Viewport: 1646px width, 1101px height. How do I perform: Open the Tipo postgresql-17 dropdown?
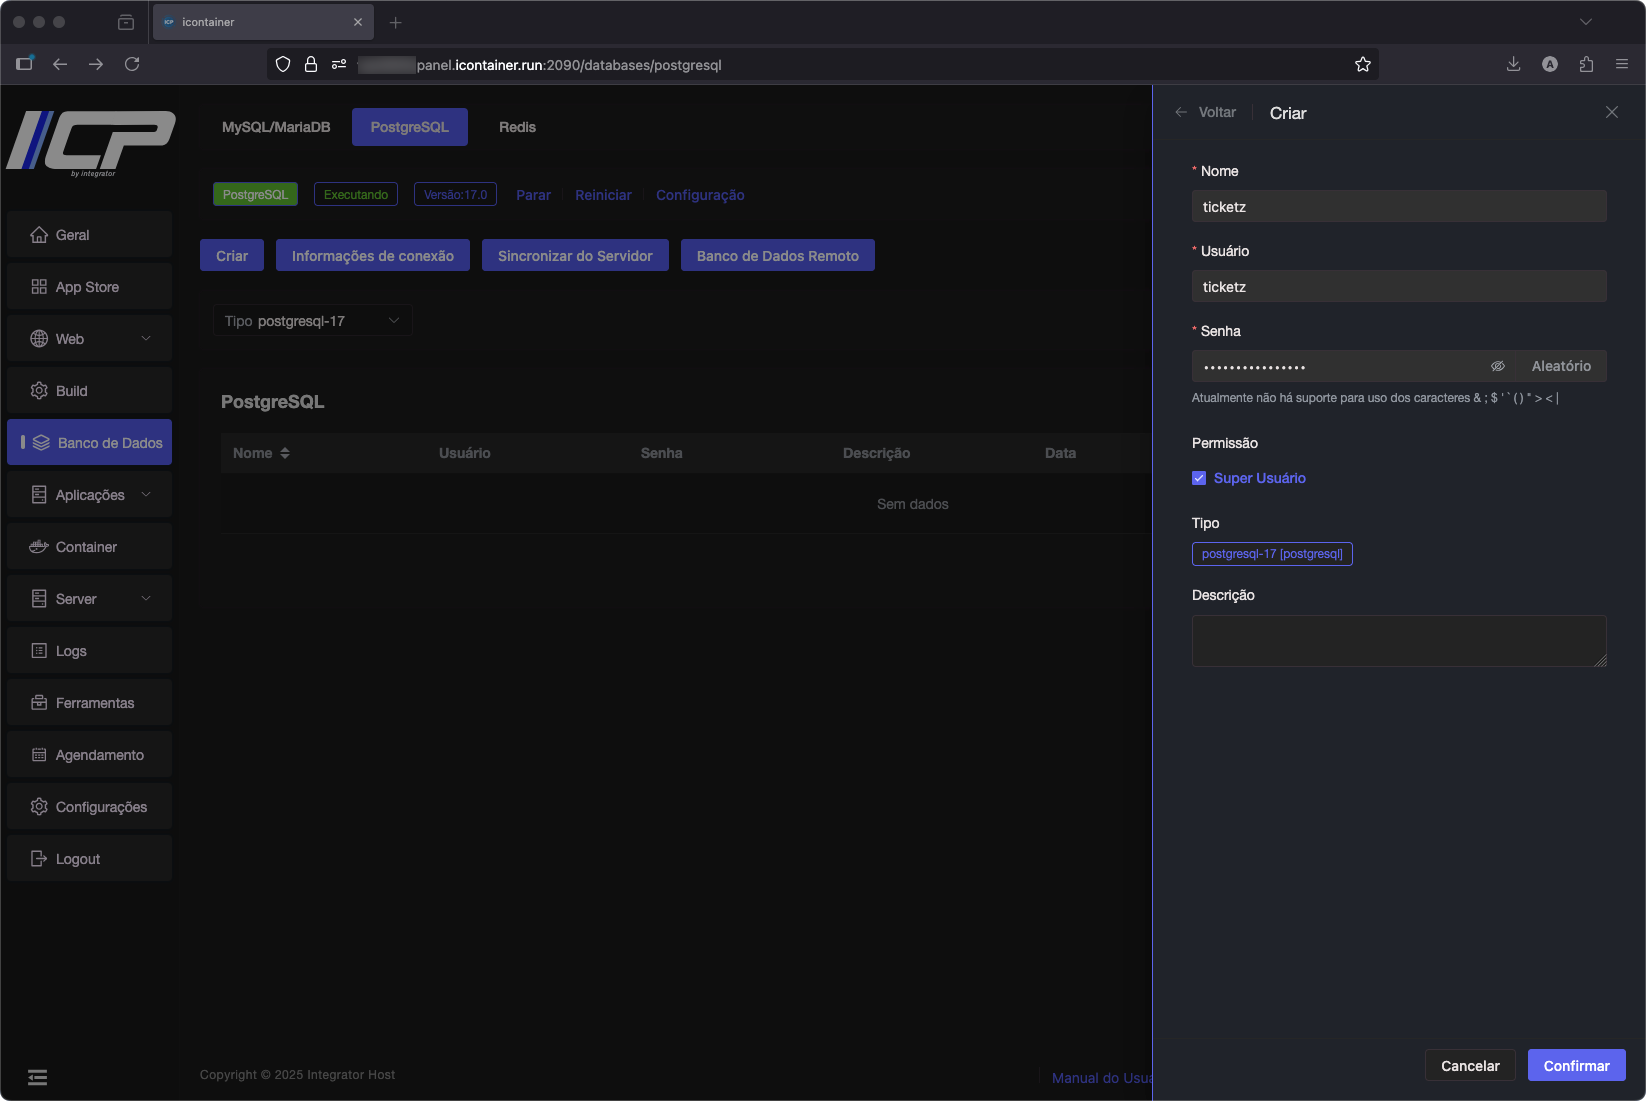pyautogui.click(x=312, y=321)
